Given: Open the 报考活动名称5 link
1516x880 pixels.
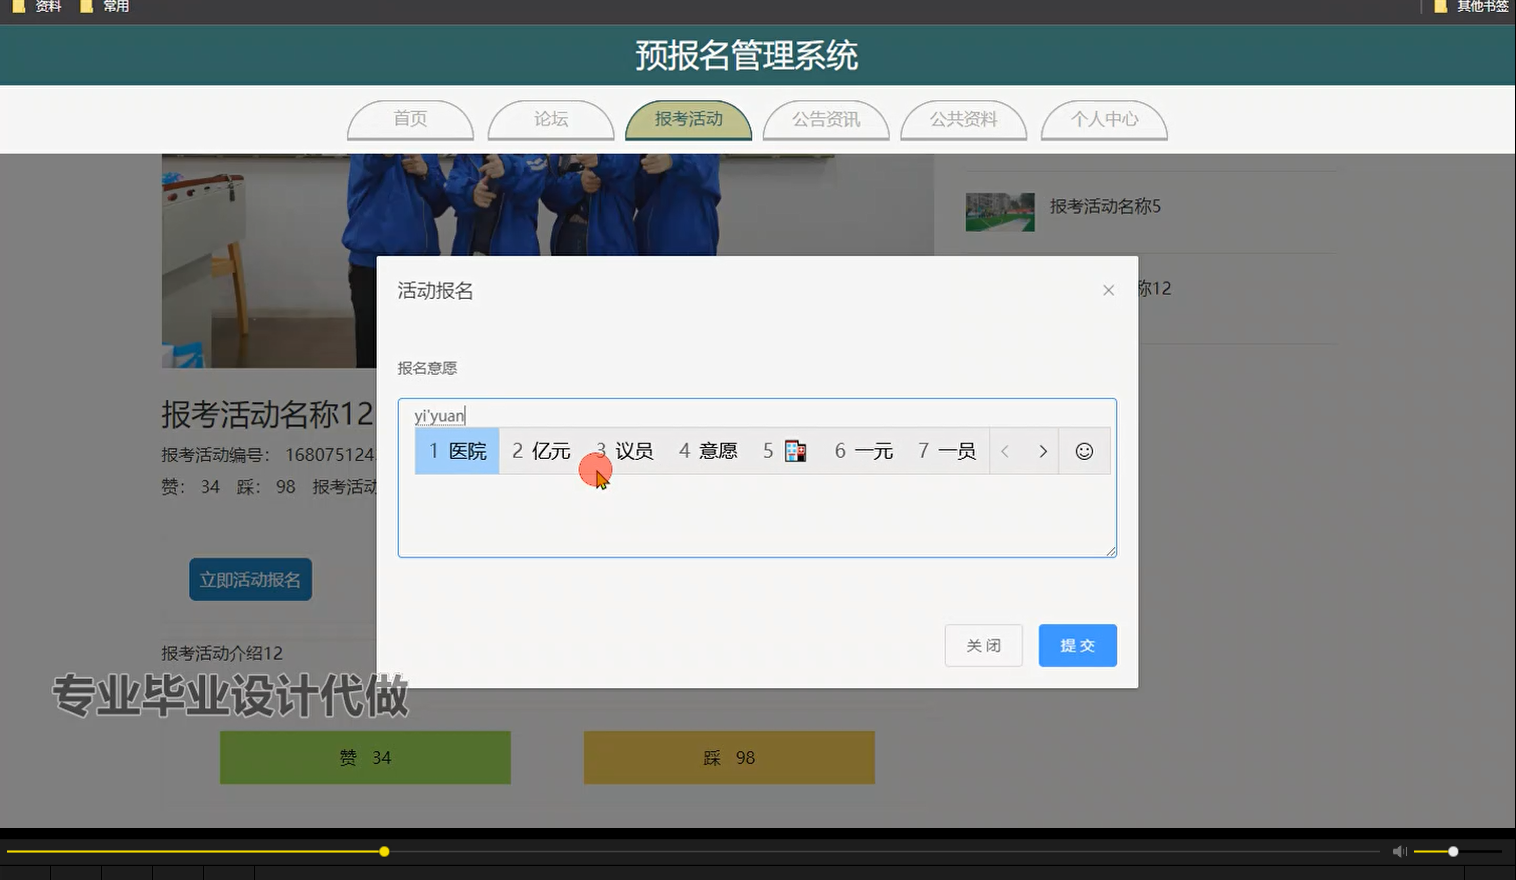Looking at the screenshot, I should pos(1105,207).
